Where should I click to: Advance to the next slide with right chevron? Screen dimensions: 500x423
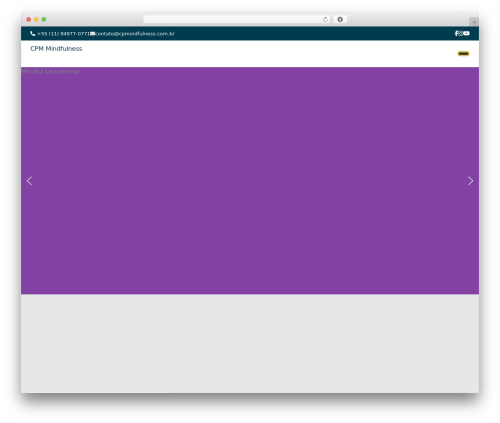coord(470,181)
